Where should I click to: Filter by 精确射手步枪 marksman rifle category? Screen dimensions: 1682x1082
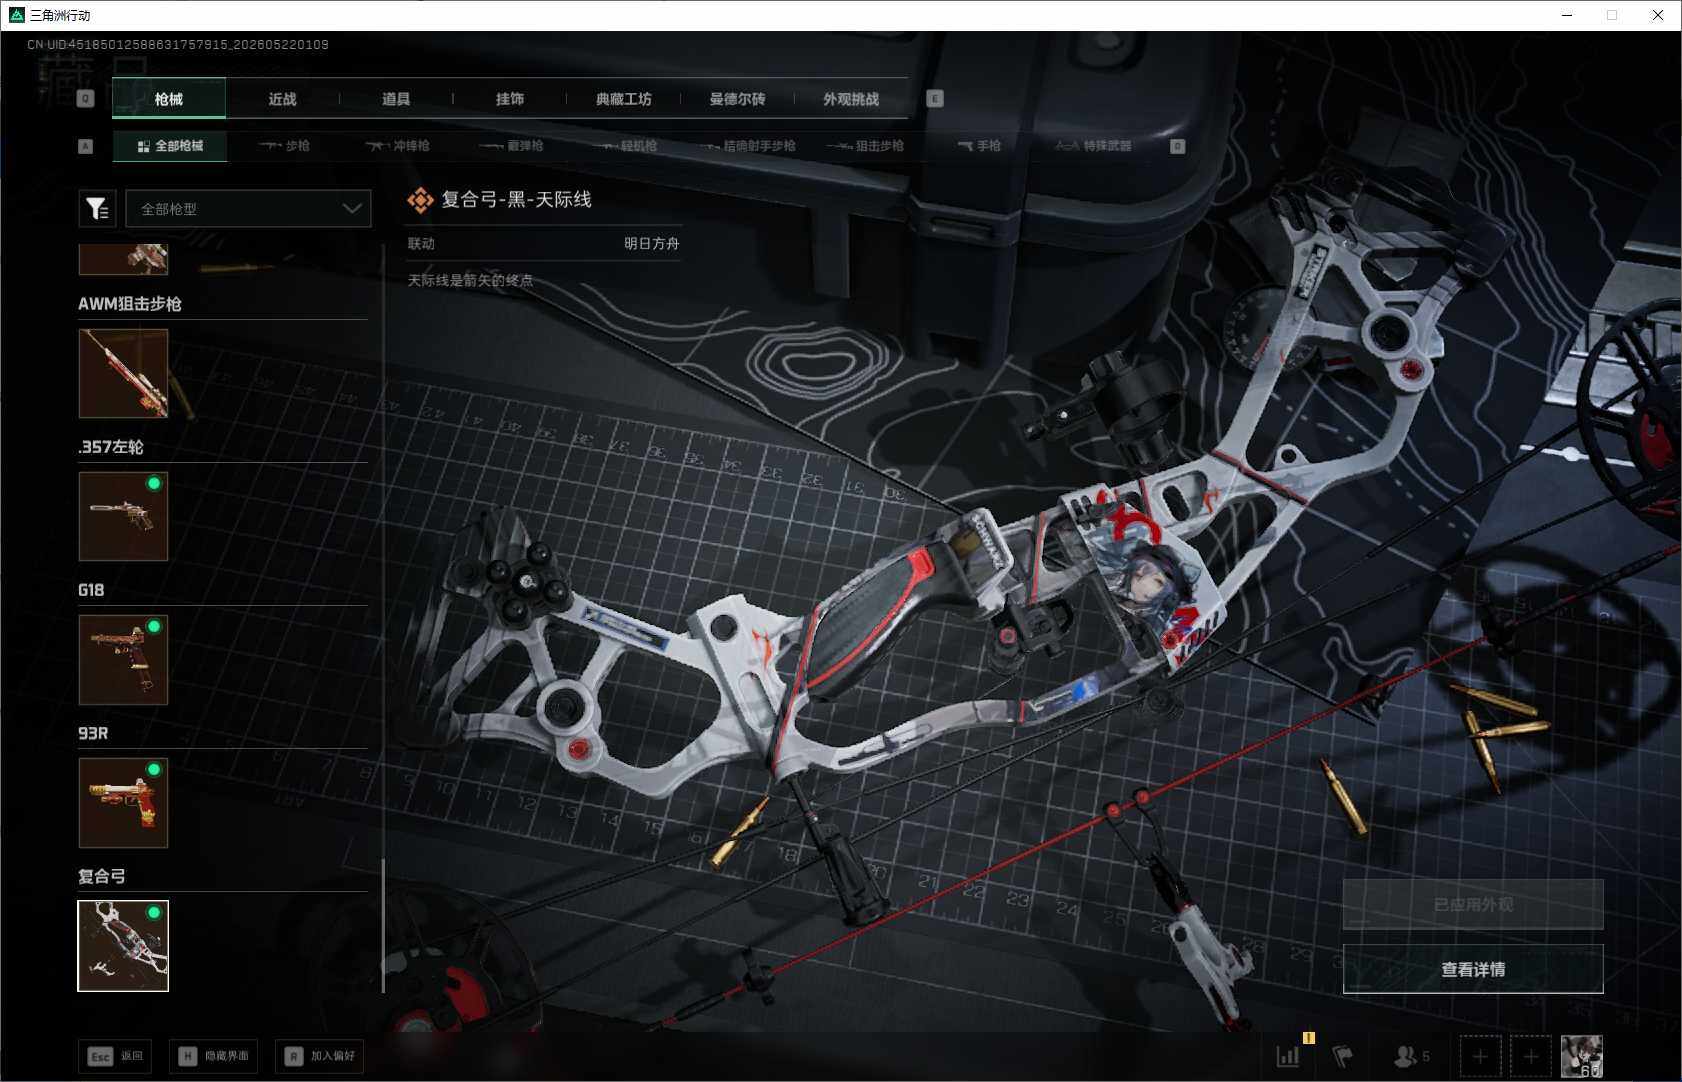point(748,146)
